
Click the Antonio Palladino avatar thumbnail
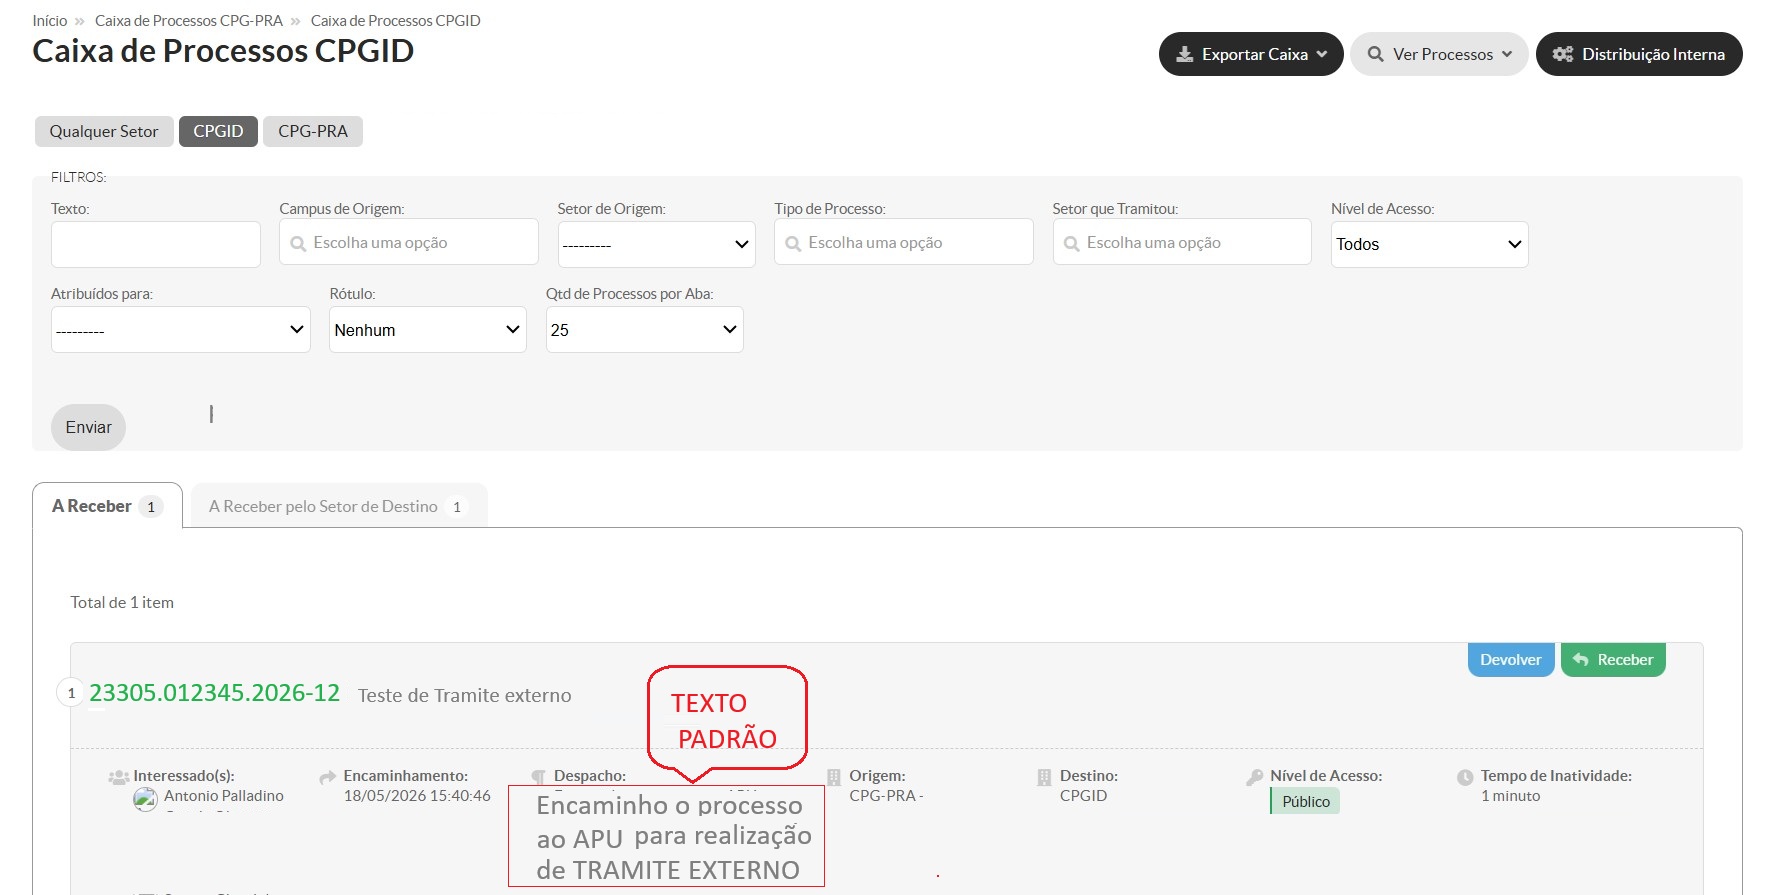(x=145, y=798)
